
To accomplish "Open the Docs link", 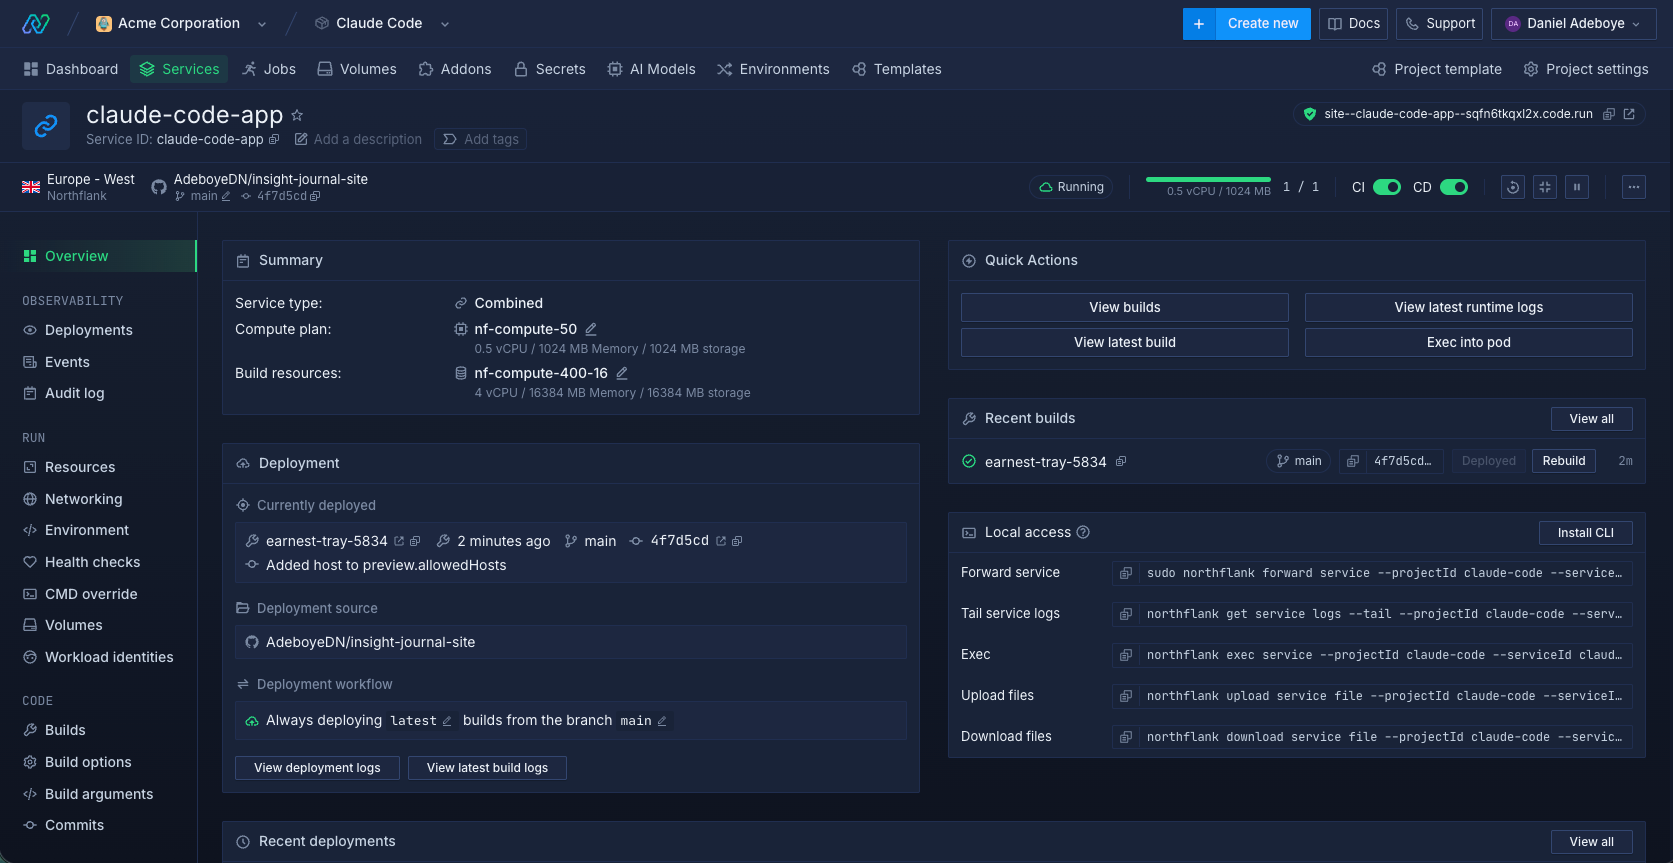I will 1353,24.
